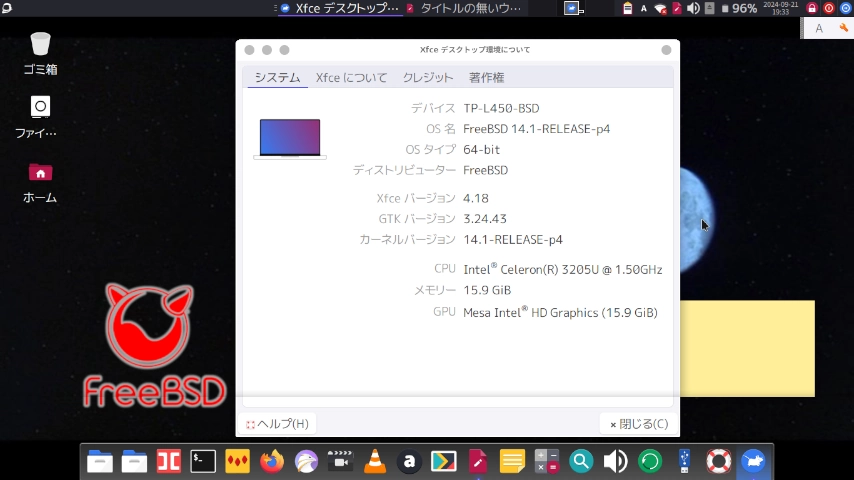Open the yellow sticky notes dock icon
Screen dimensions: 854x480
click(512, 461)
